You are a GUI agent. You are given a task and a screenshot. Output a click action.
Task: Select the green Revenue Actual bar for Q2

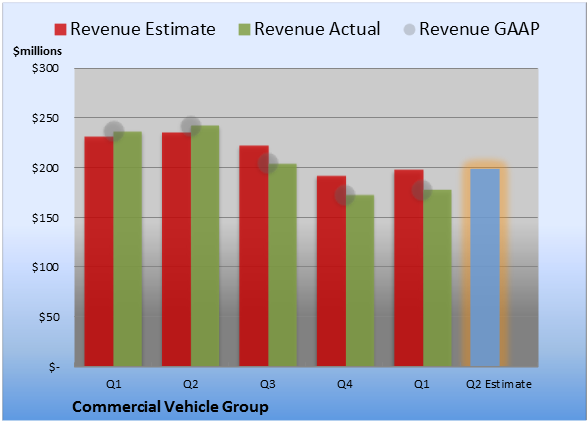205,246
